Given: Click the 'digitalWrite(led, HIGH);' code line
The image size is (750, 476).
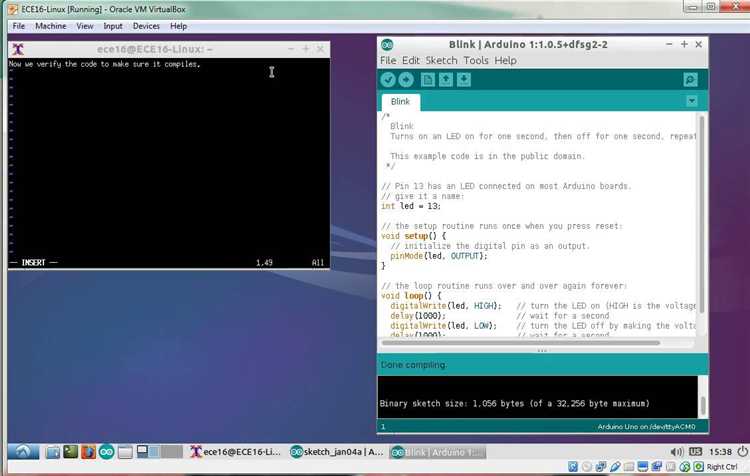Looking at the screenshot, I should click(446, 306).
